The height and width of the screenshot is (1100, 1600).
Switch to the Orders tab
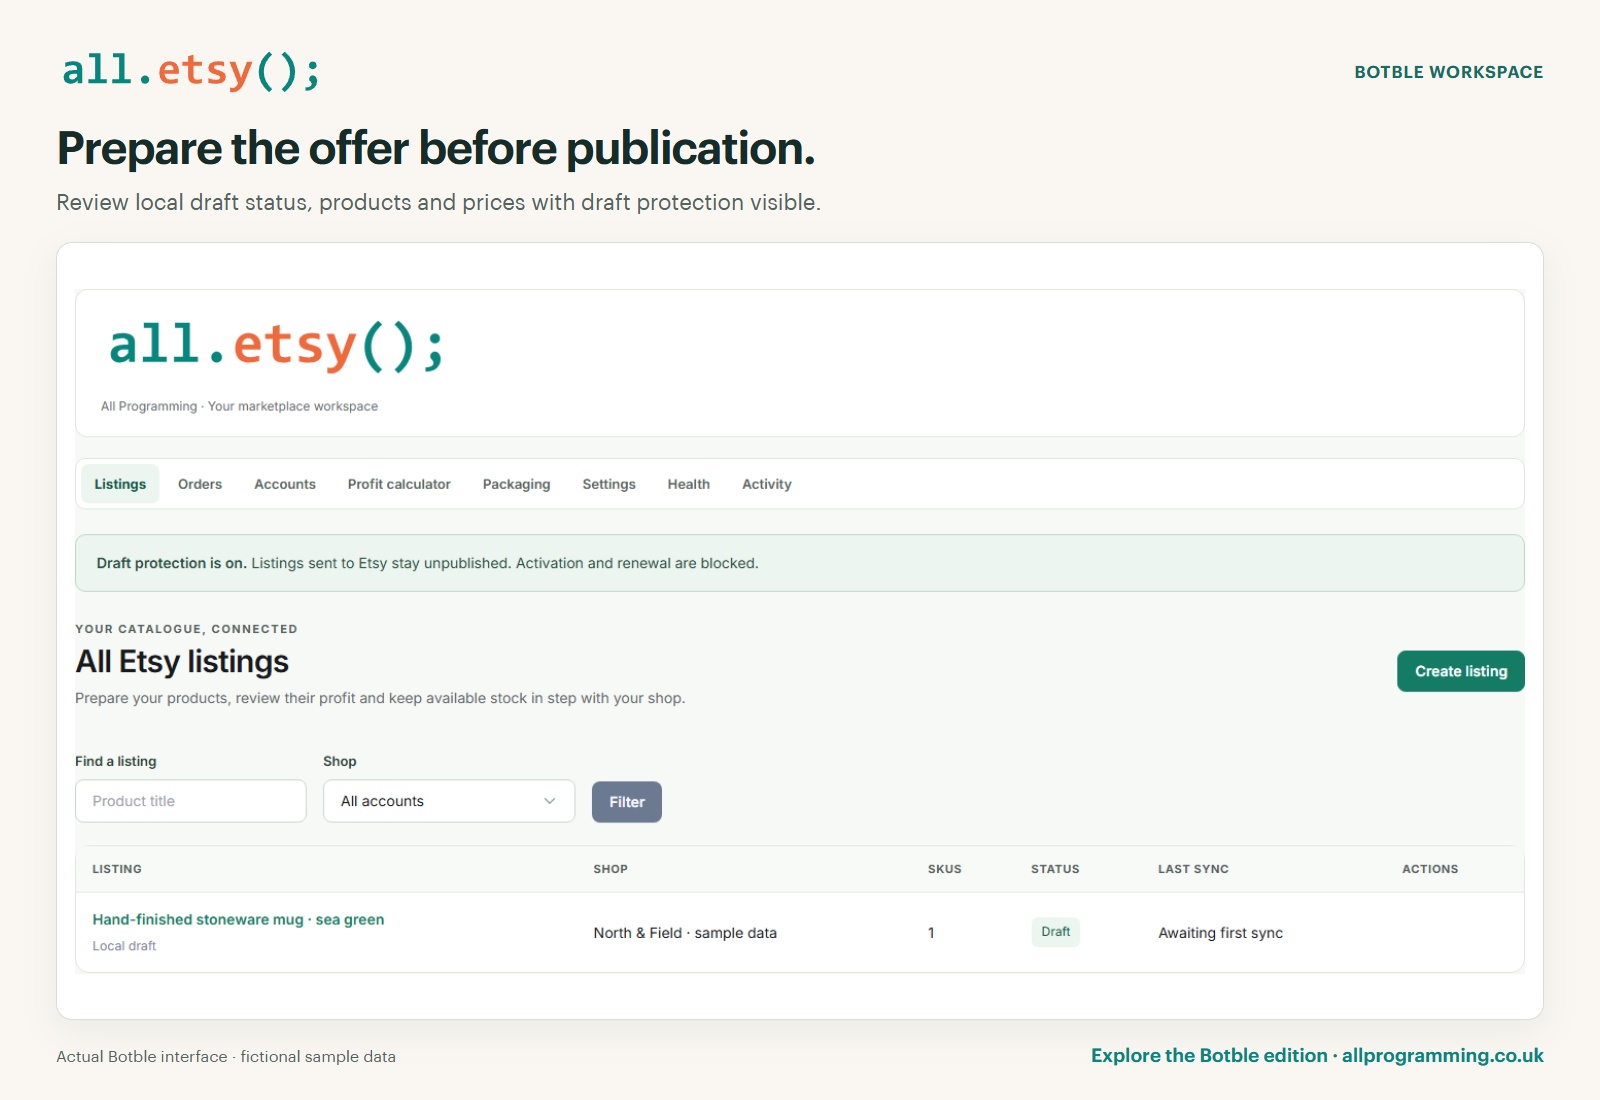pyautogui.click(x=200, y=484)
